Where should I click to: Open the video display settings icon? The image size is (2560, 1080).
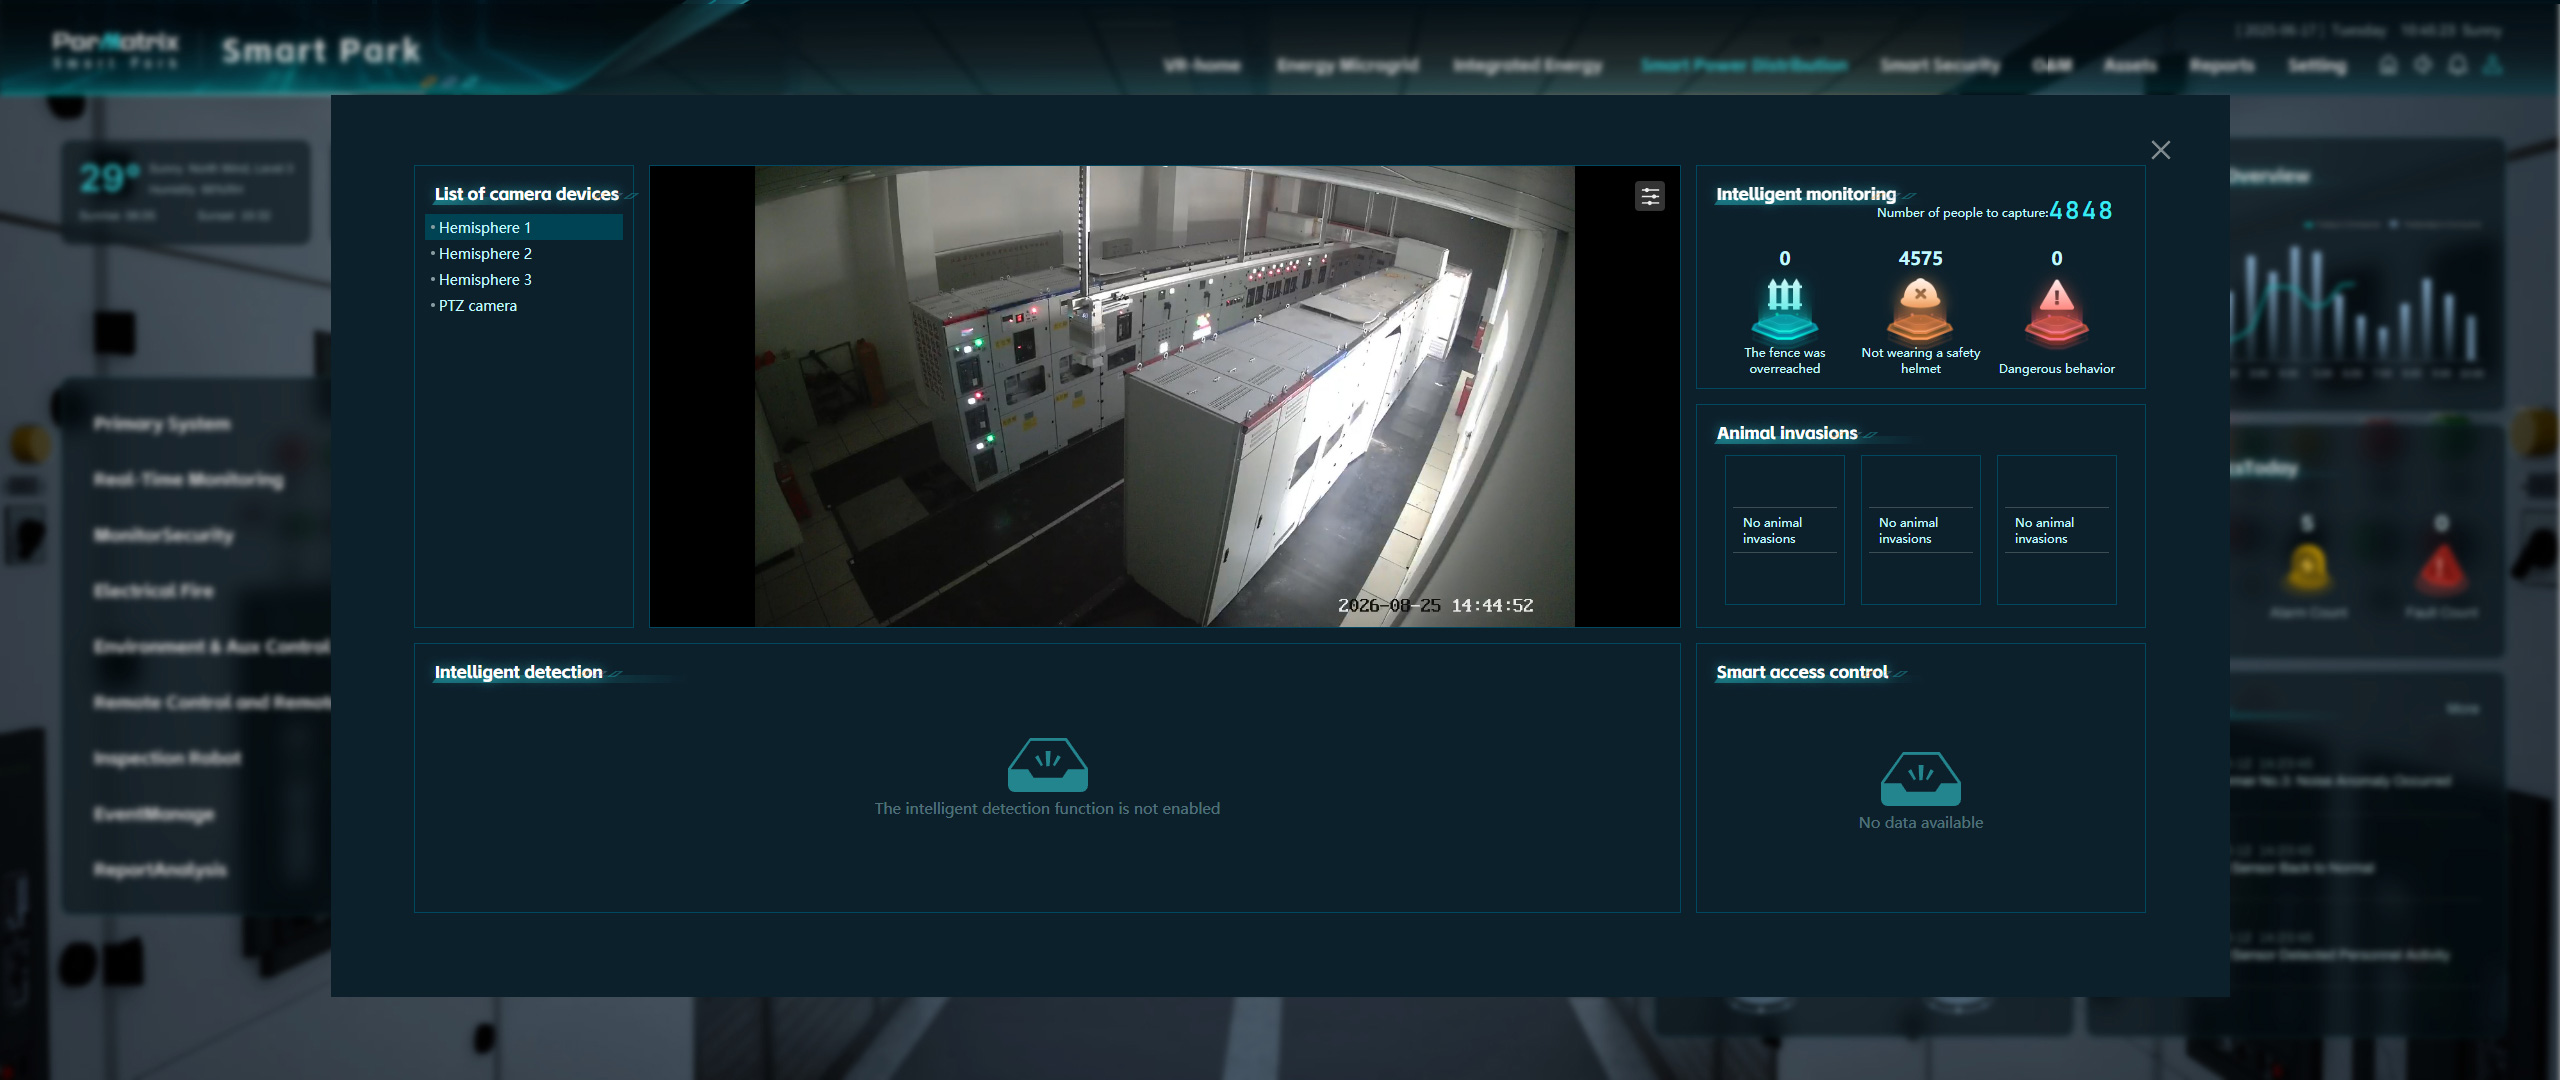point(1650,196)
